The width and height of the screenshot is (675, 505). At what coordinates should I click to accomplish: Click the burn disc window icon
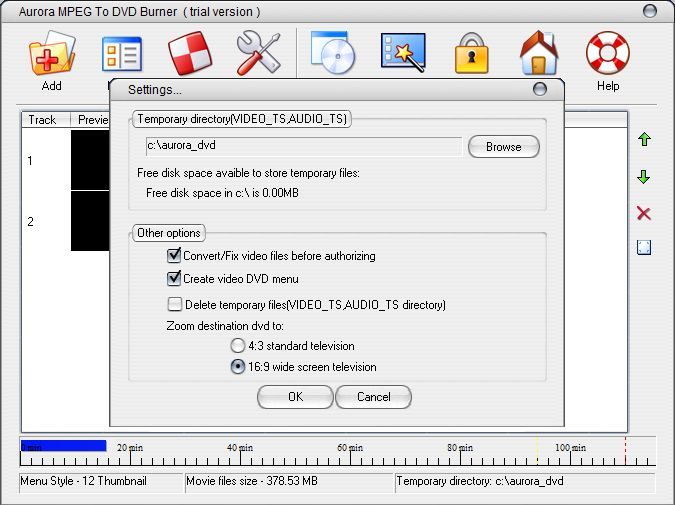coord(333,52)
